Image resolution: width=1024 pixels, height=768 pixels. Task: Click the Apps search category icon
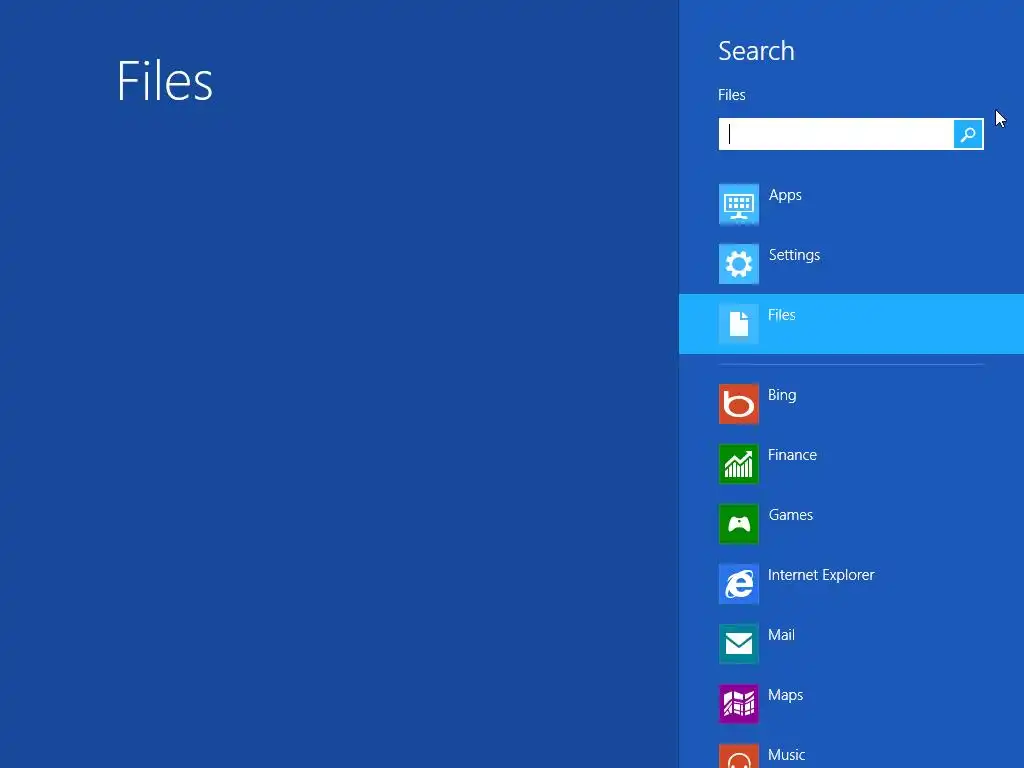coord(739,204)
